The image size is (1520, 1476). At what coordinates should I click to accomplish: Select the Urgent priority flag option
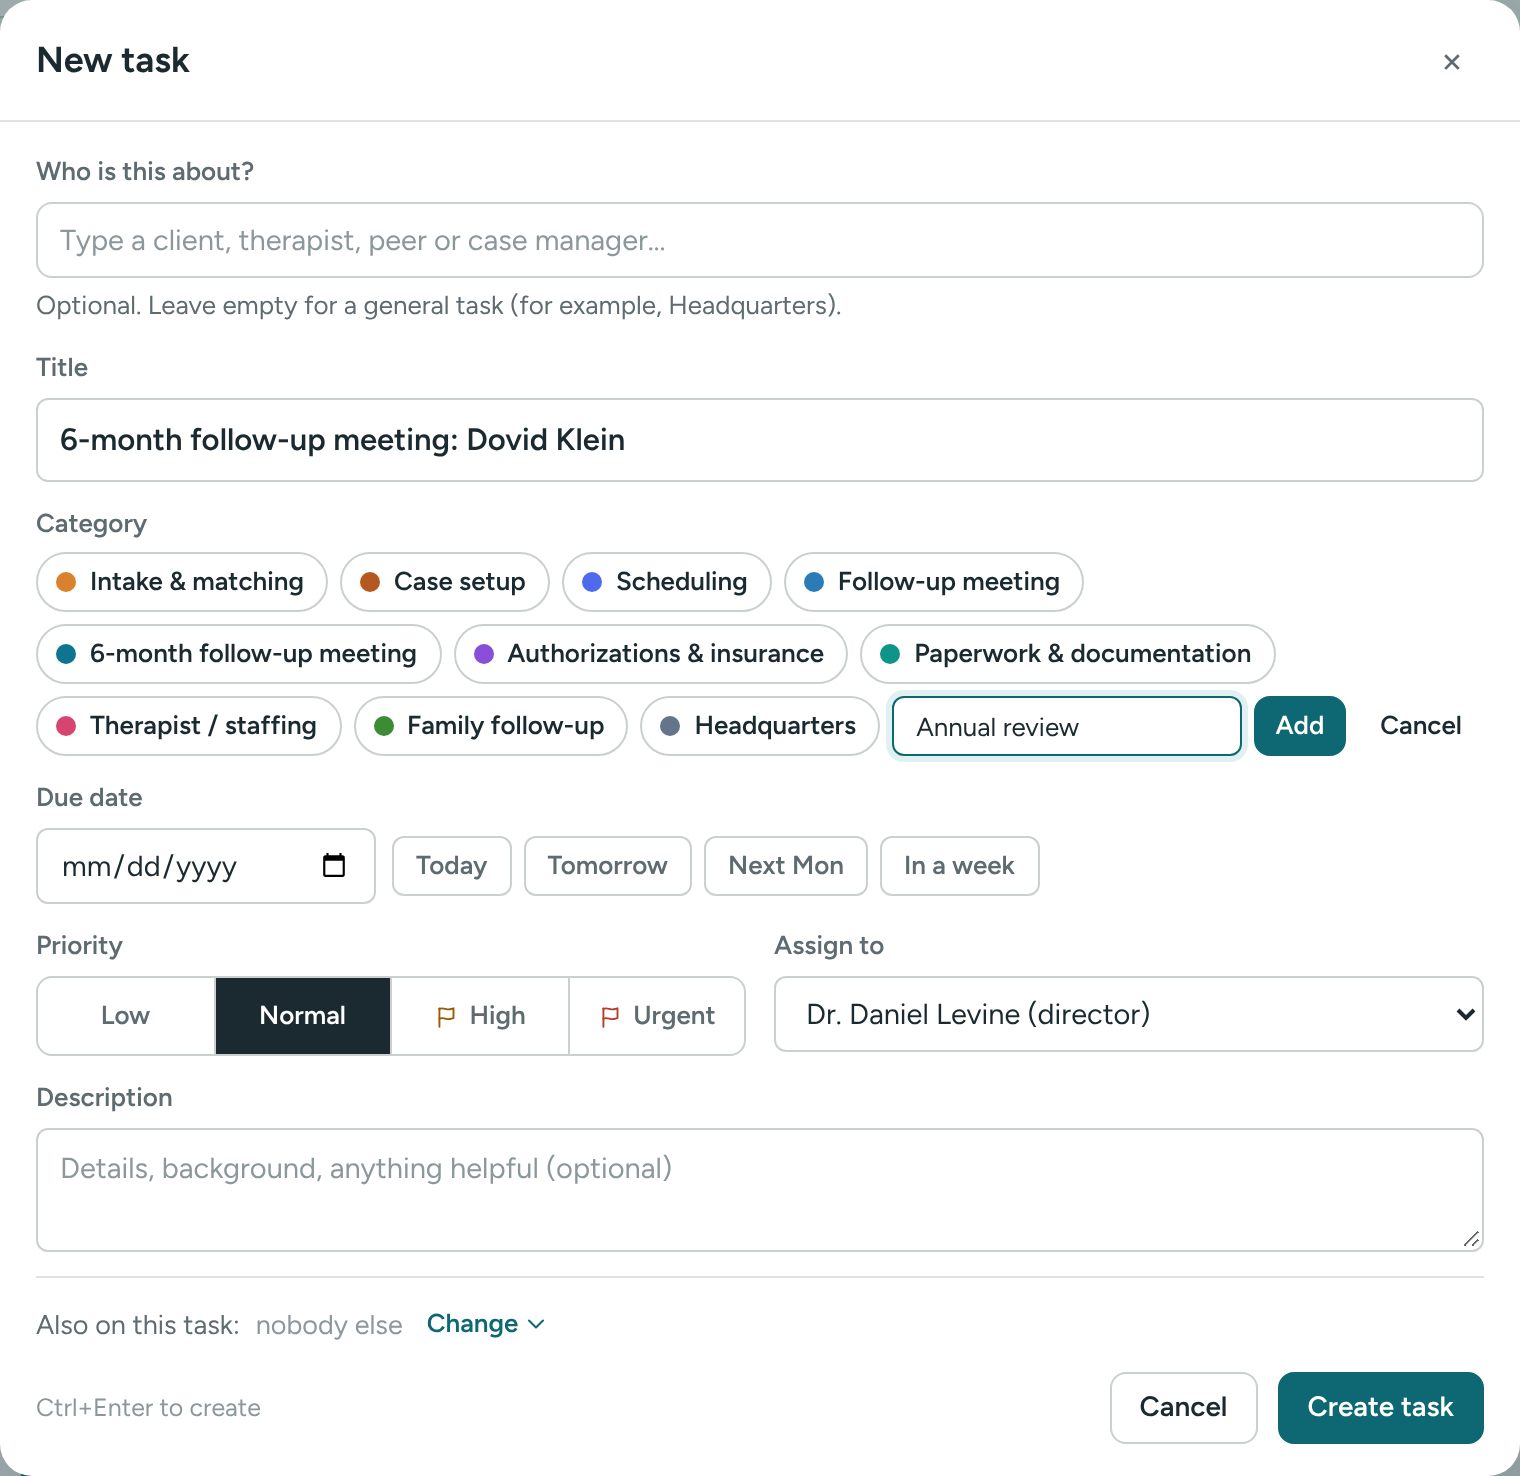coord(657,1016)
